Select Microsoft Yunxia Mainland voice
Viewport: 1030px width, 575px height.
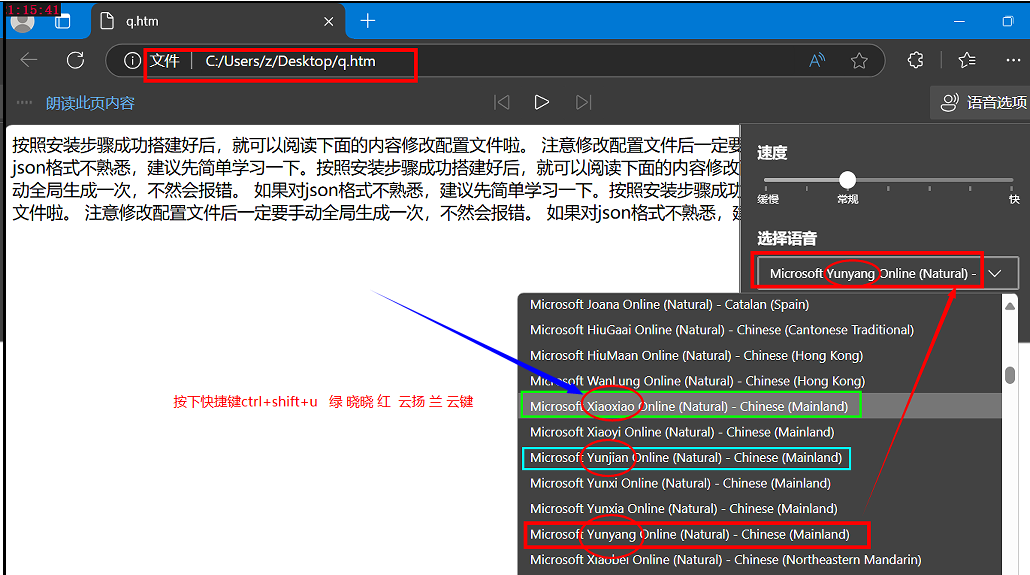pos(759,509)
